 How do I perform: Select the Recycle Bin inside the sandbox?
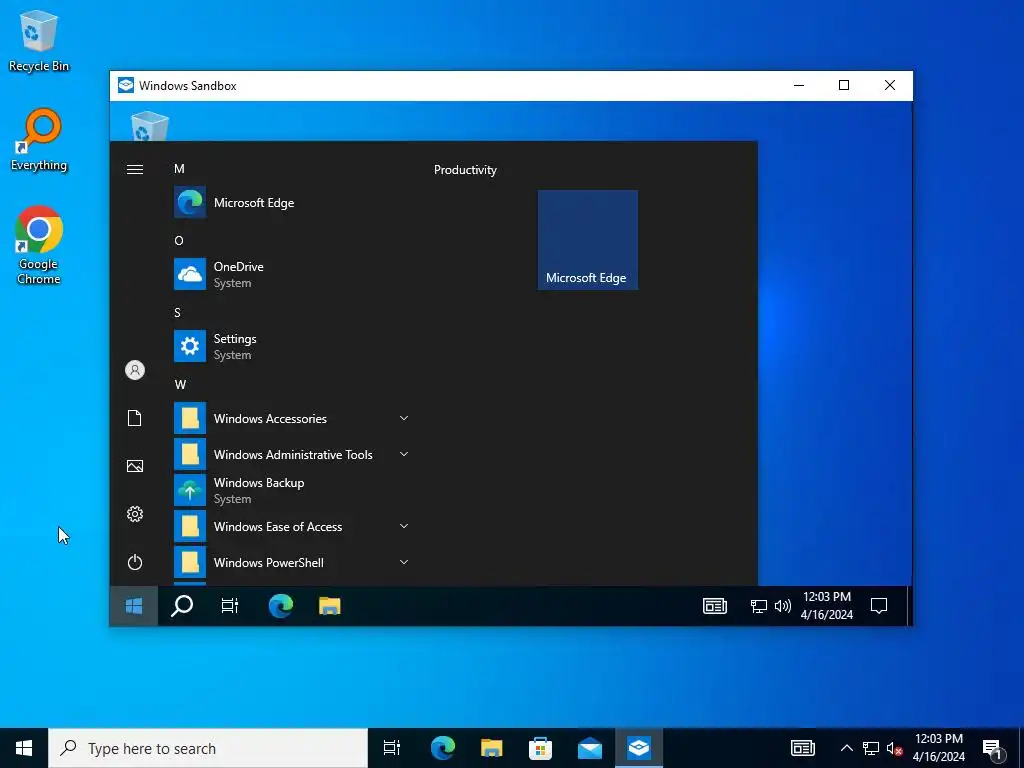click(150, 125)
